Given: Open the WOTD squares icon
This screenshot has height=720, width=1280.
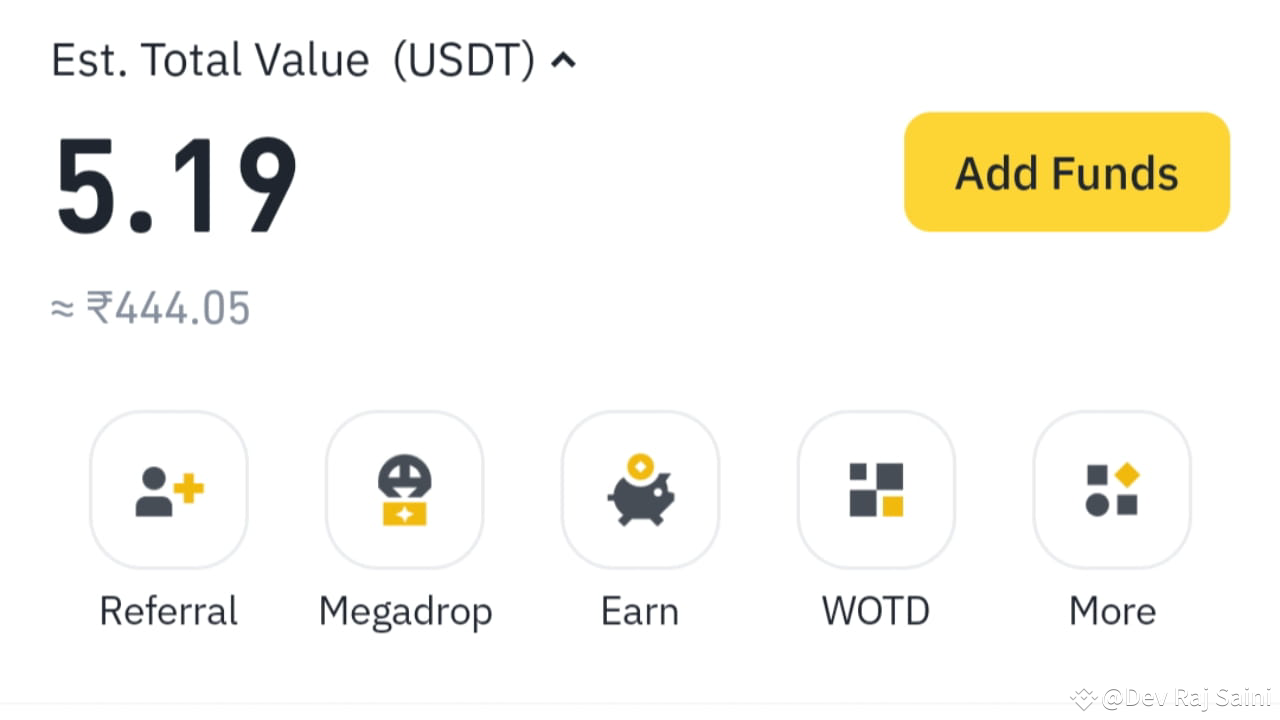Looking at the screenshot, I should click(876, 490).
